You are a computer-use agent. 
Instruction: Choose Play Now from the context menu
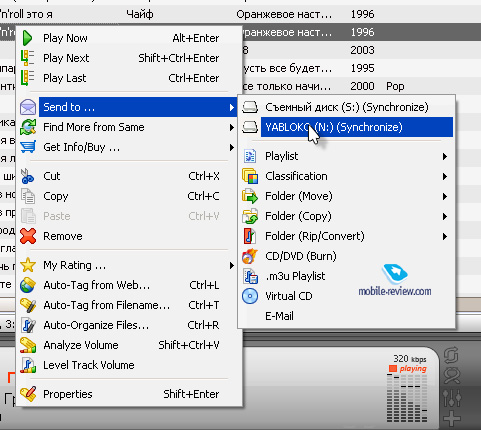[129, 38]
